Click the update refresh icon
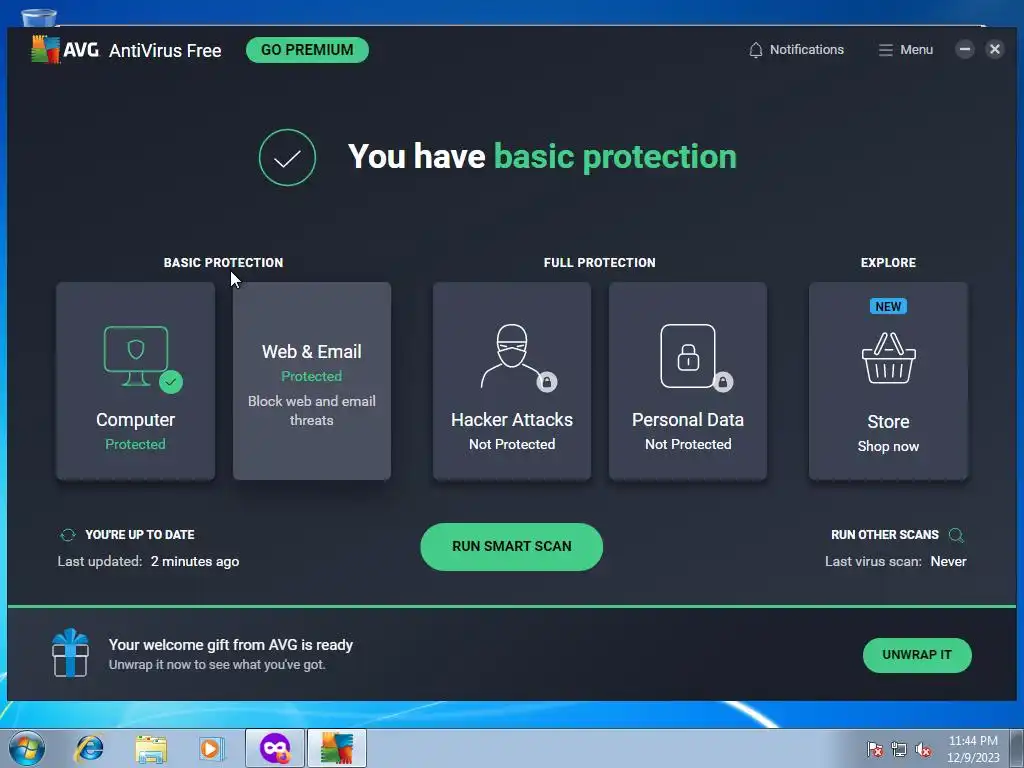This screenshot has height=768, width=1024. [68, 535]
